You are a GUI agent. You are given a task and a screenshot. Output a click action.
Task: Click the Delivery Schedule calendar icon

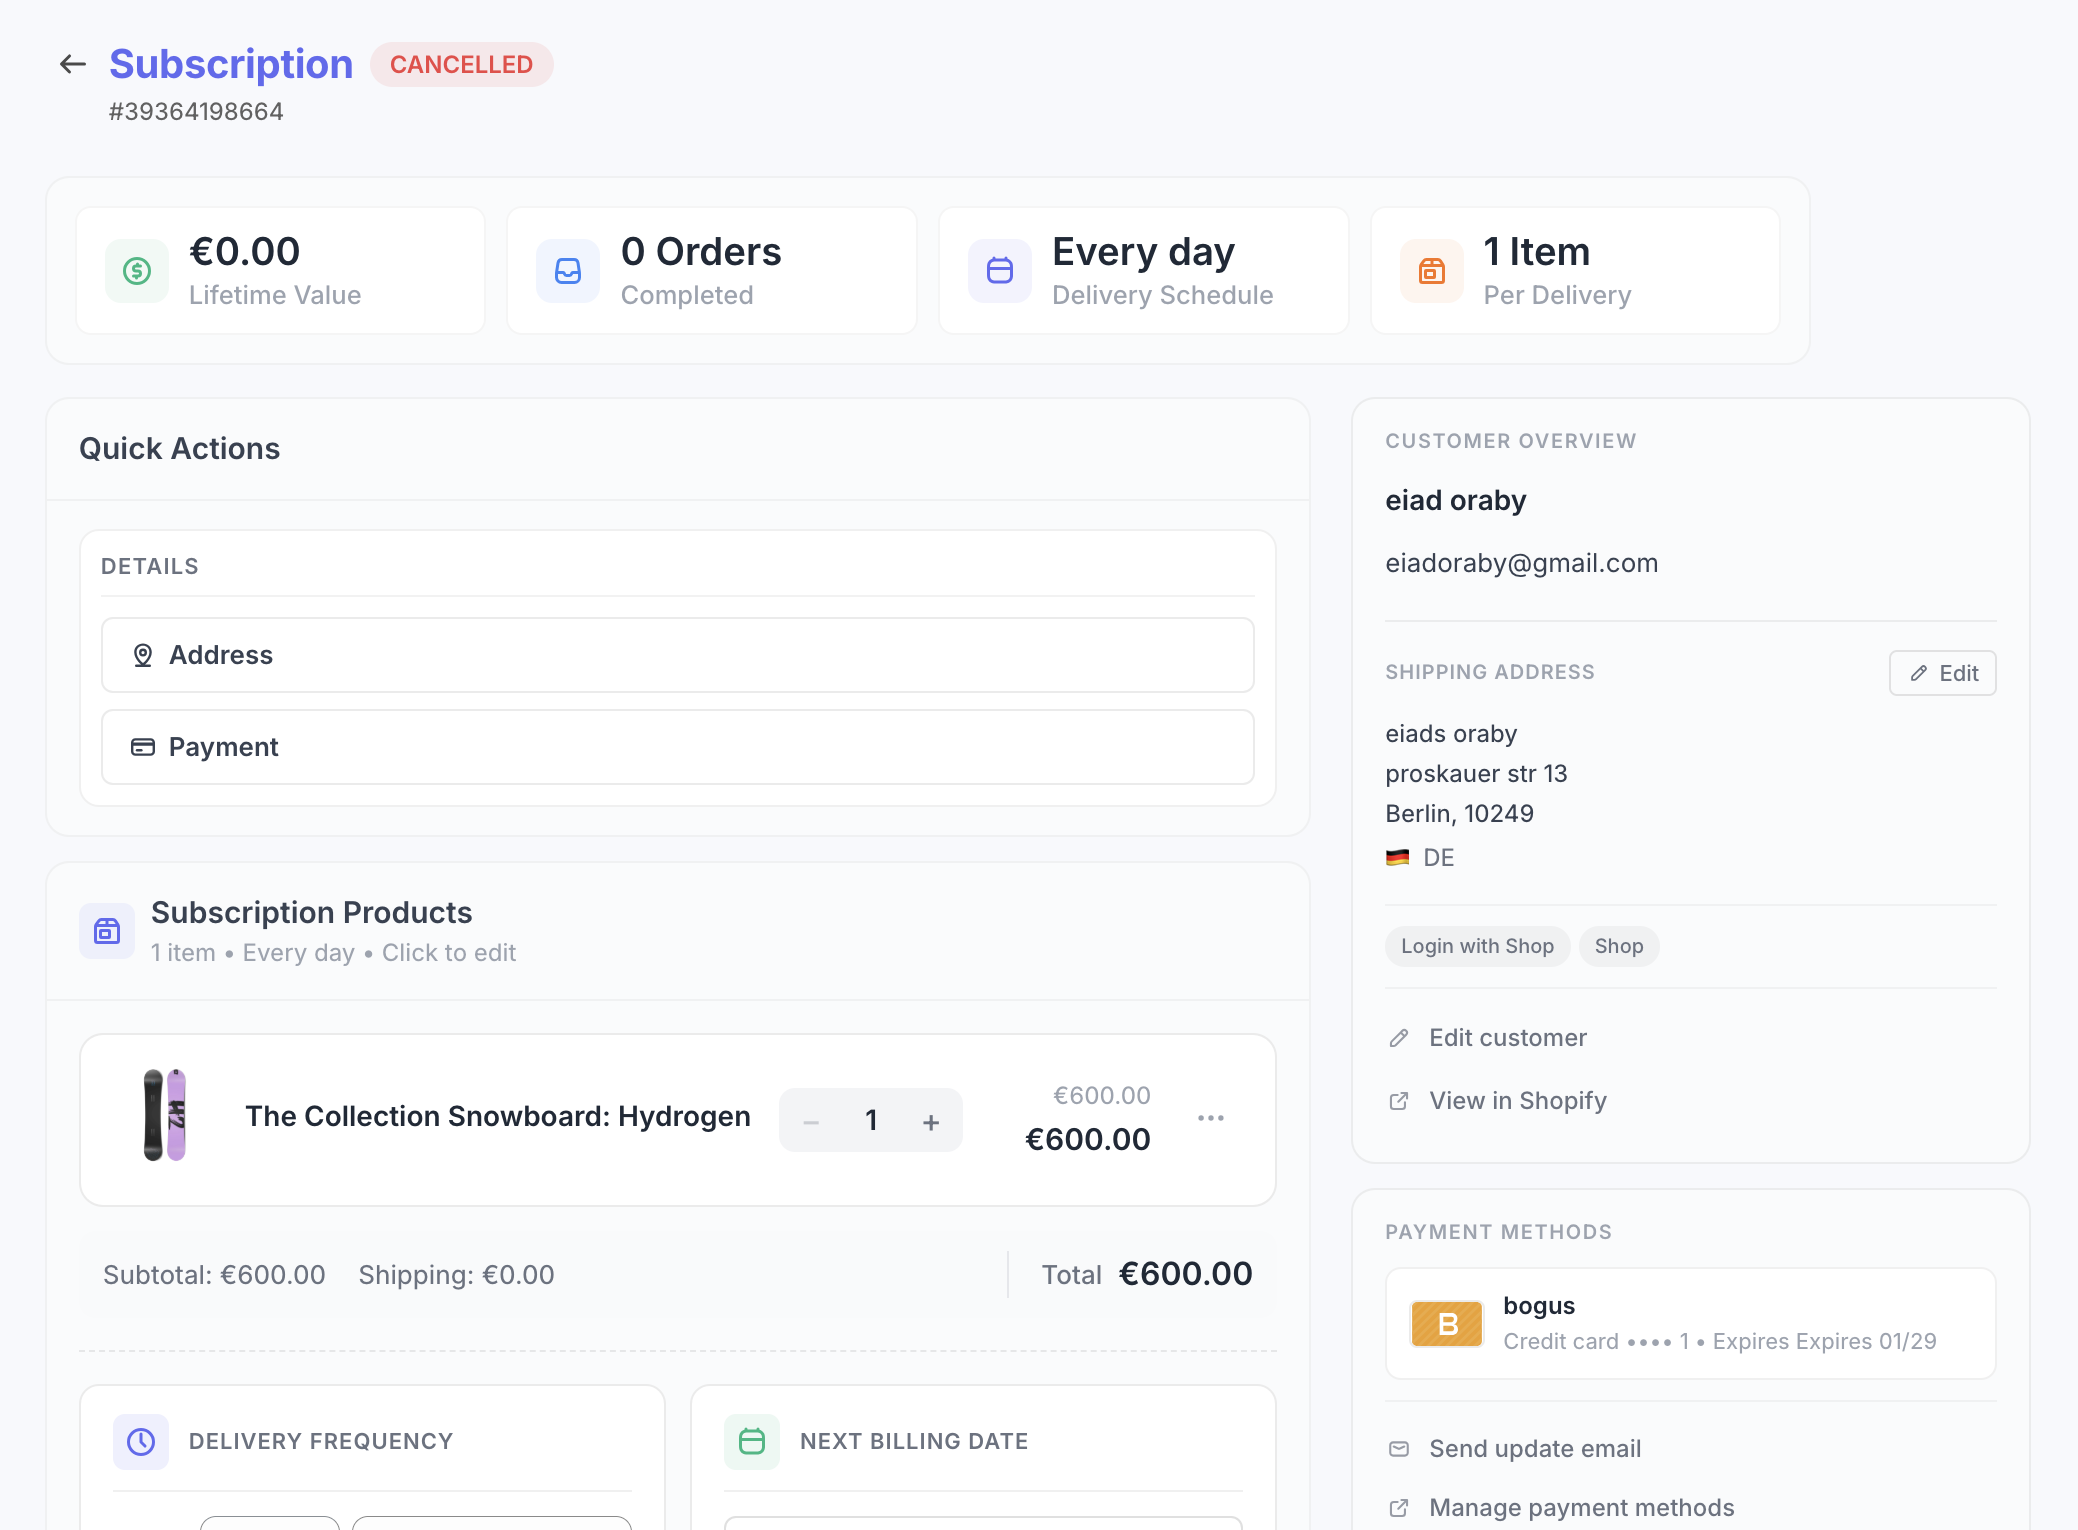pyautogui.click(x=1000, y=271)
